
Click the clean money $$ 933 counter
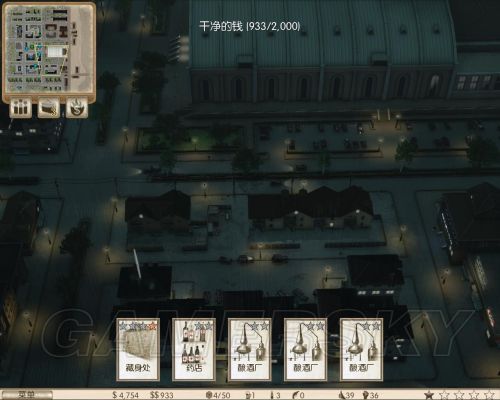[x=162, y=395]
